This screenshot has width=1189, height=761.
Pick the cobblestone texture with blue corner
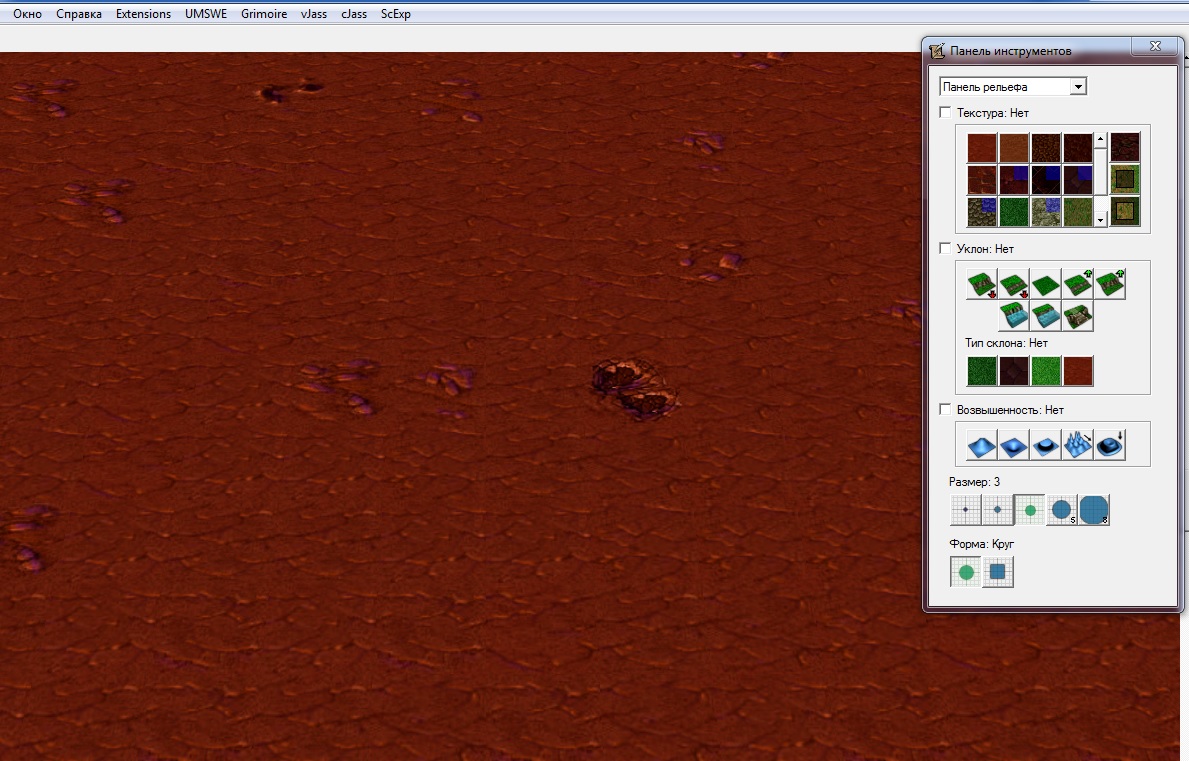[981, 211]
